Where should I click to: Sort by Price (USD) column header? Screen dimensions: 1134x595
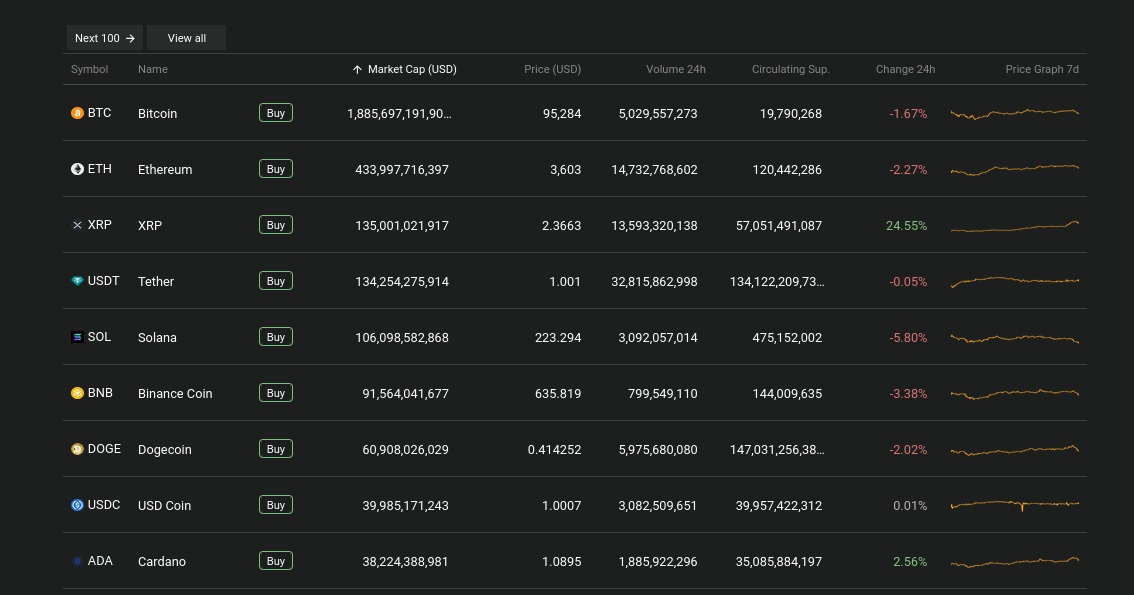(552, 69)
